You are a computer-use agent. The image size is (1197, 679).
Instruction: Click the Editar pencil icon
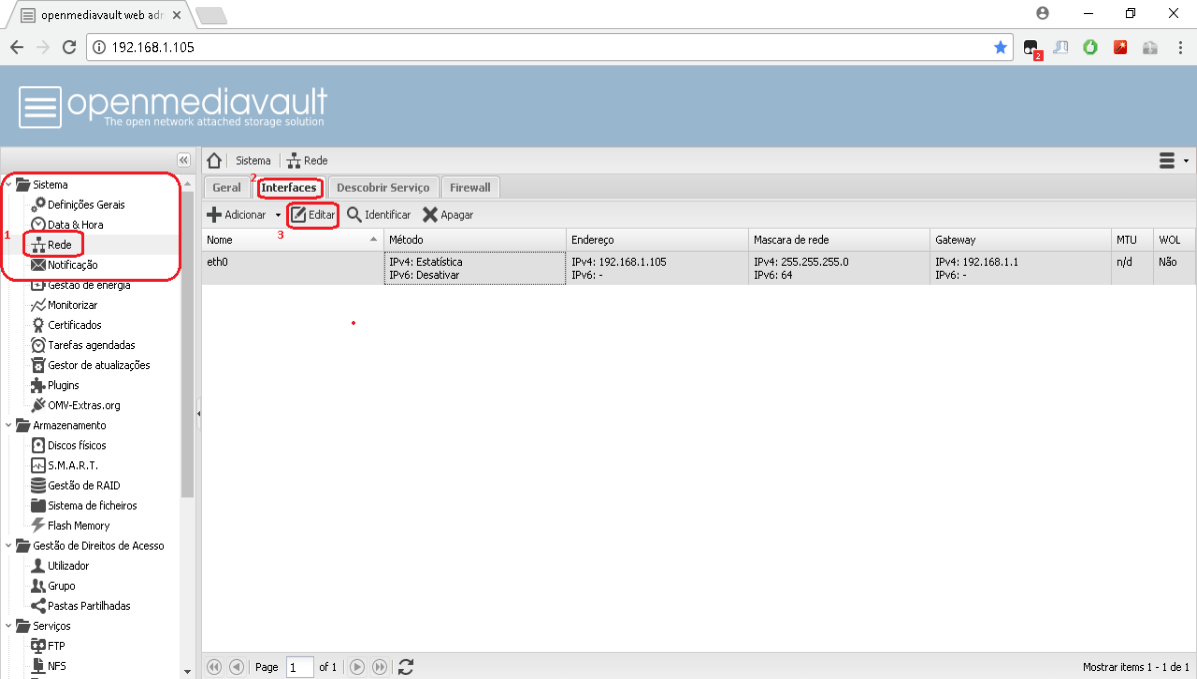[298, 215]
